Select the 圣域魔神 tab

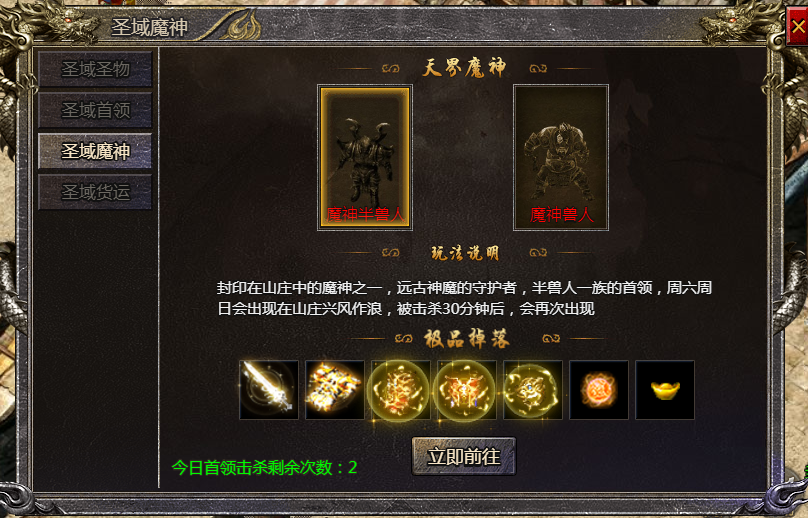pos(95,151)
